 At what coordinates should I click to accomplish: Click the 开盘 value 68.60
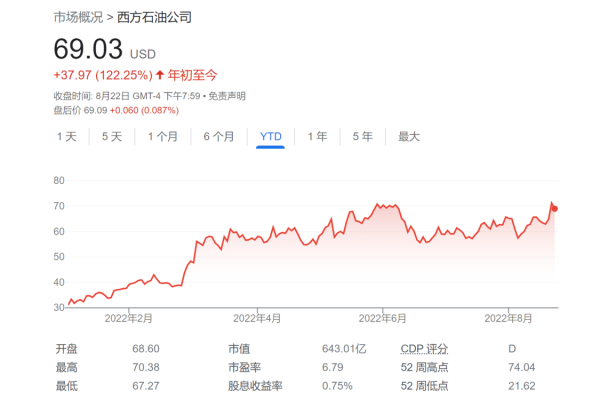[x=146, y=349]
